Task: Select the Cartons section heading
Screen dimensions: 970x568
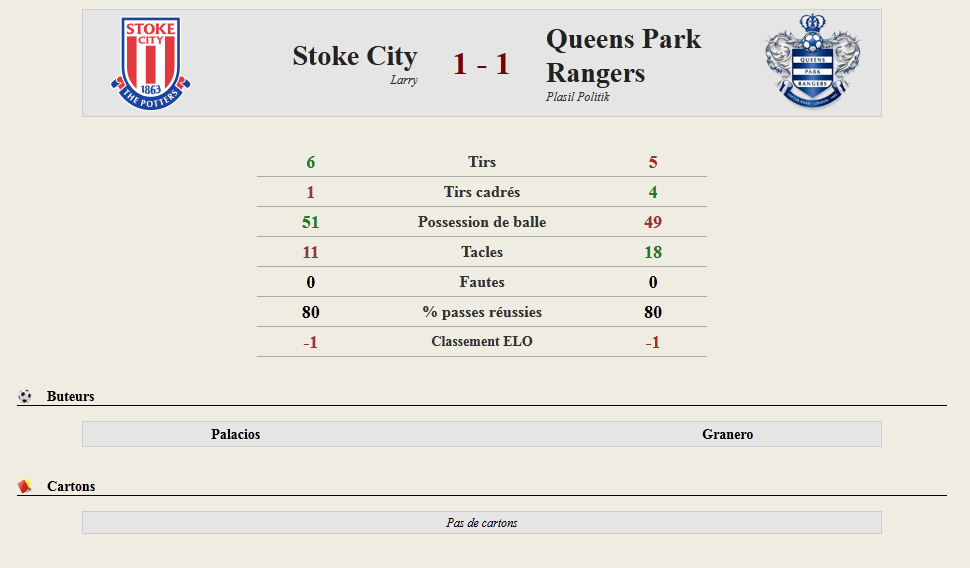Action: (71, 486)
